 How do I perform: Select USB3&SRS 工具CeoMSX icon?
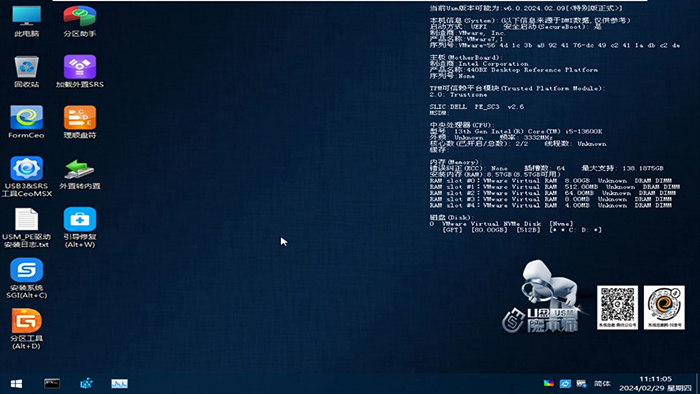pos(27,176)
